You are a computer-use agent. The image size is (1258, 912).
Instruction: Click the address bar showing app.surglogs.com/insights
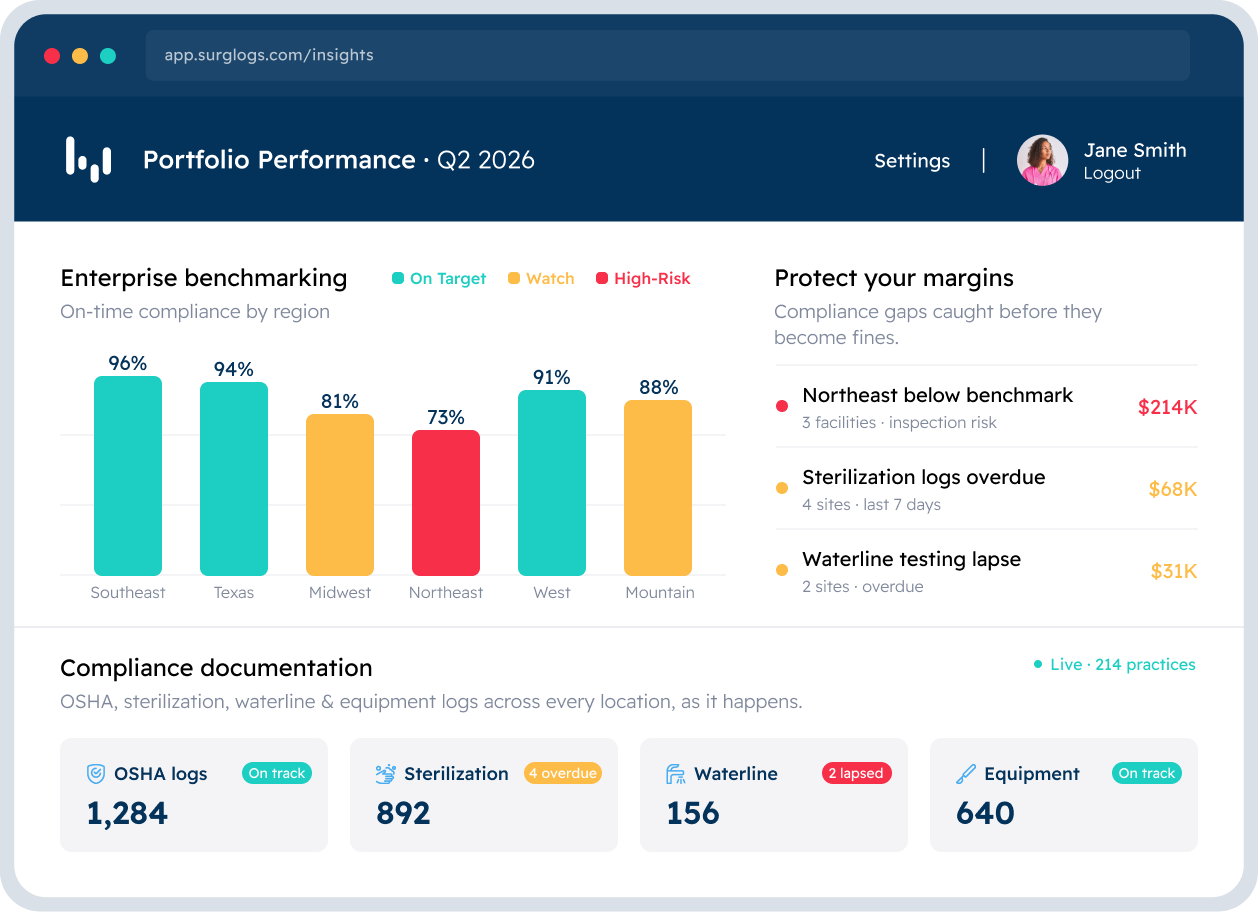pos(668,55)
